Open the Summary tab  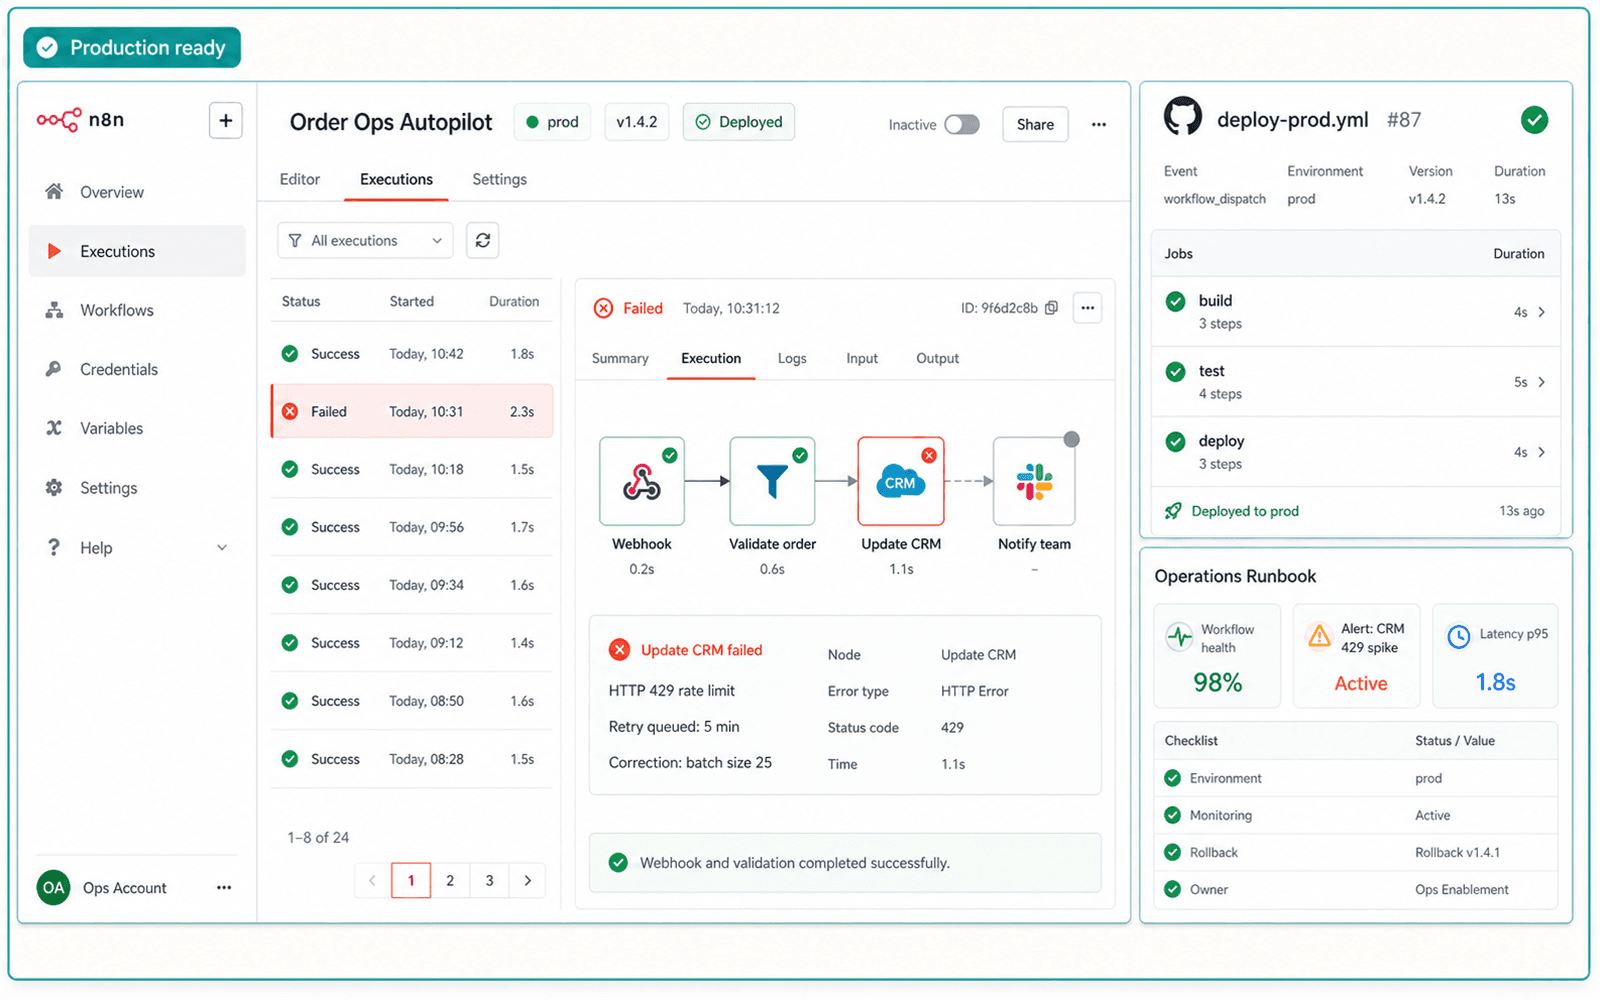pos(620,358)
